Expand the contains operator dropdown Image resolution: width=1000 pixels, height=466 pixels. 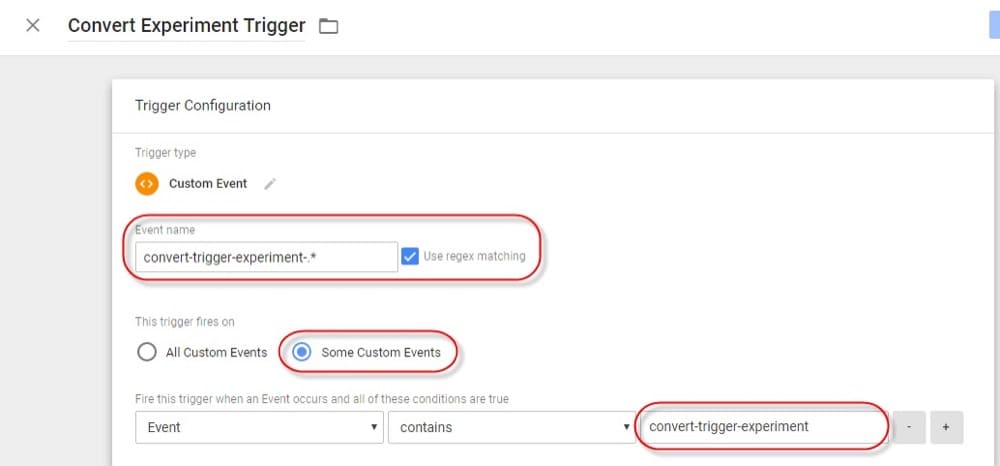click(x=510, y=427)
